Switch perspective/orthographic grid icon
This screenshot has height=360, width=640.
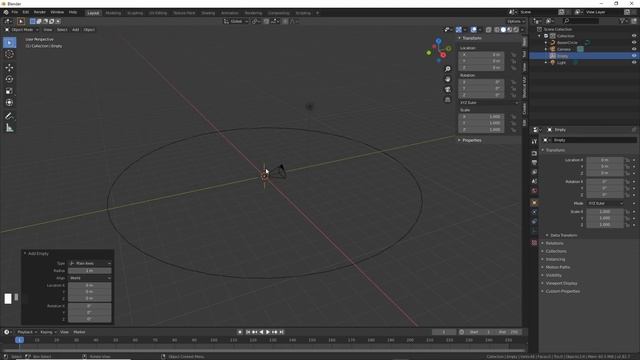(448, 100)
